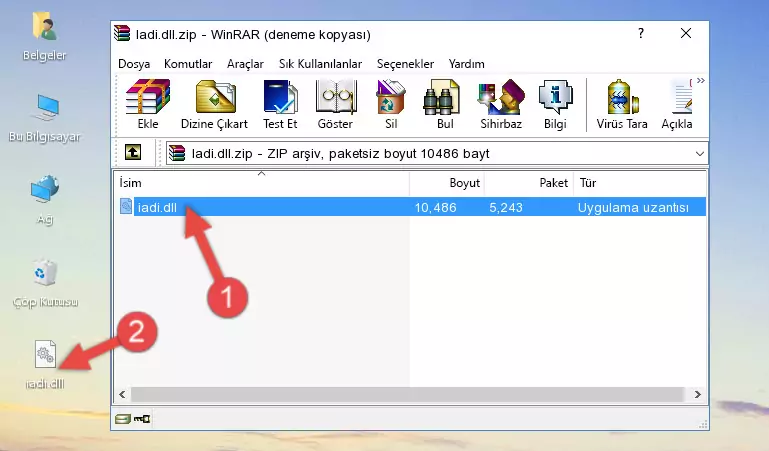Click the packed value 5,243
This screenshot has width=769, height=451.
click(506, 207)
